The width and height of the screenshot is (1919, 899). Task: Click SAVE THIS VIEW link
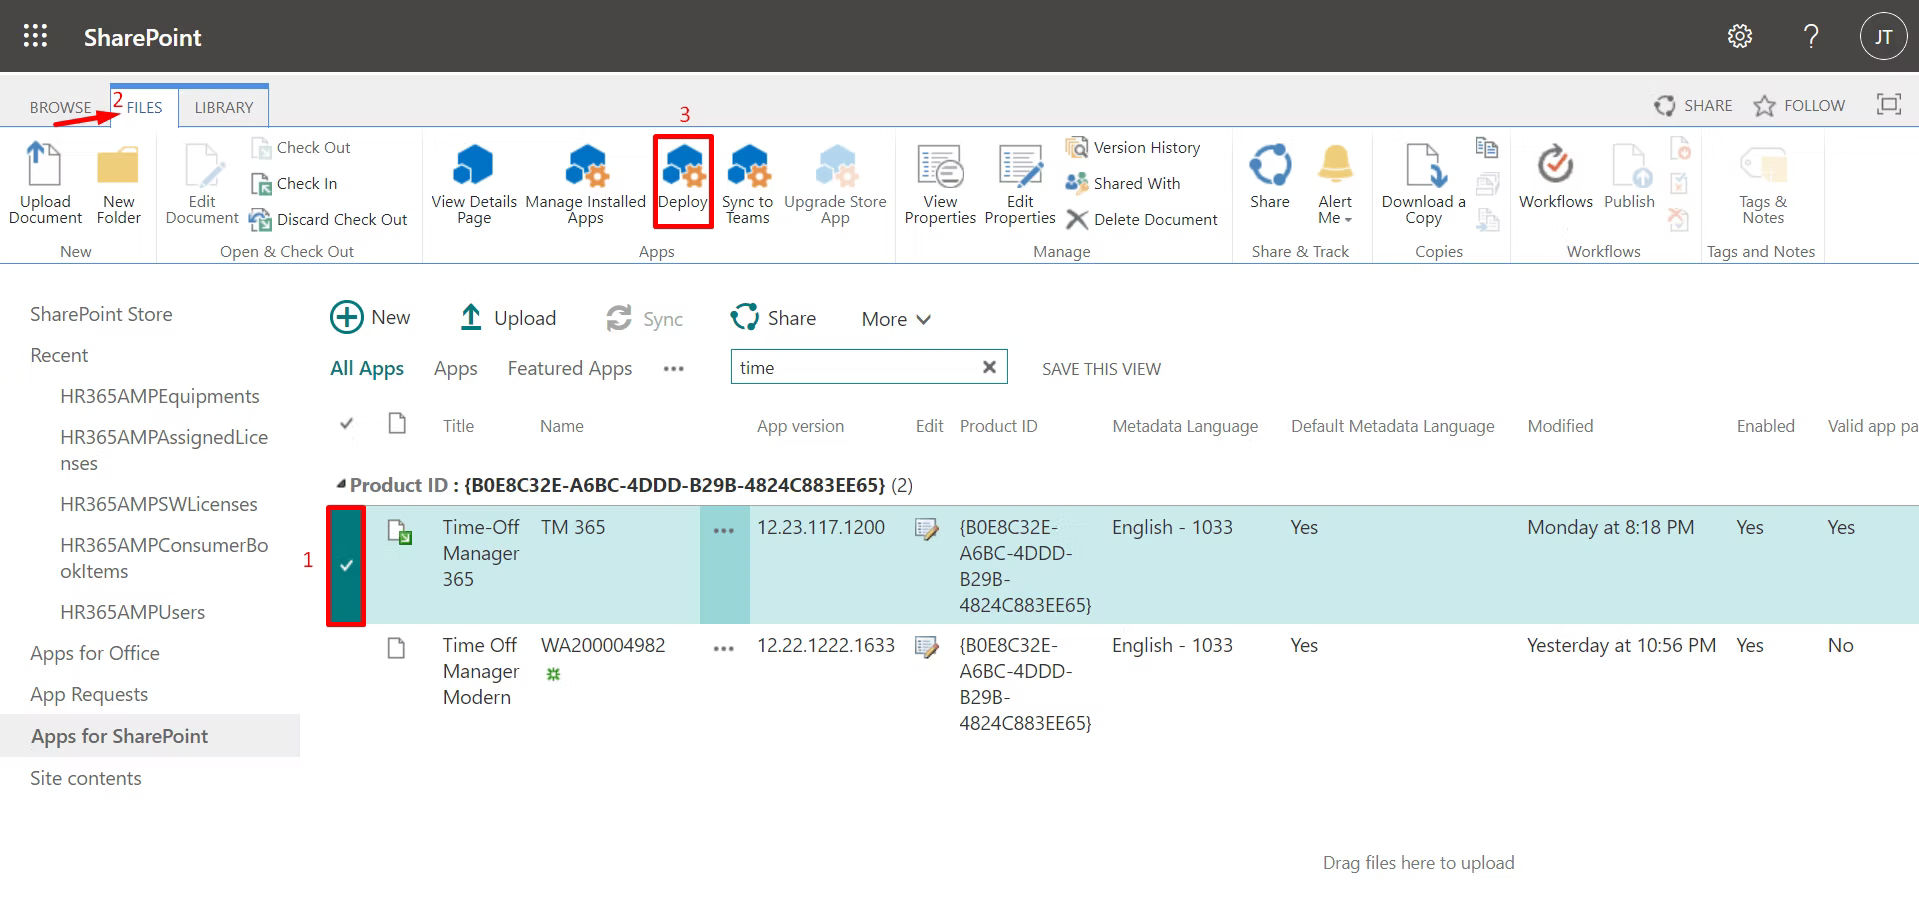click(x=1101, y=369)
